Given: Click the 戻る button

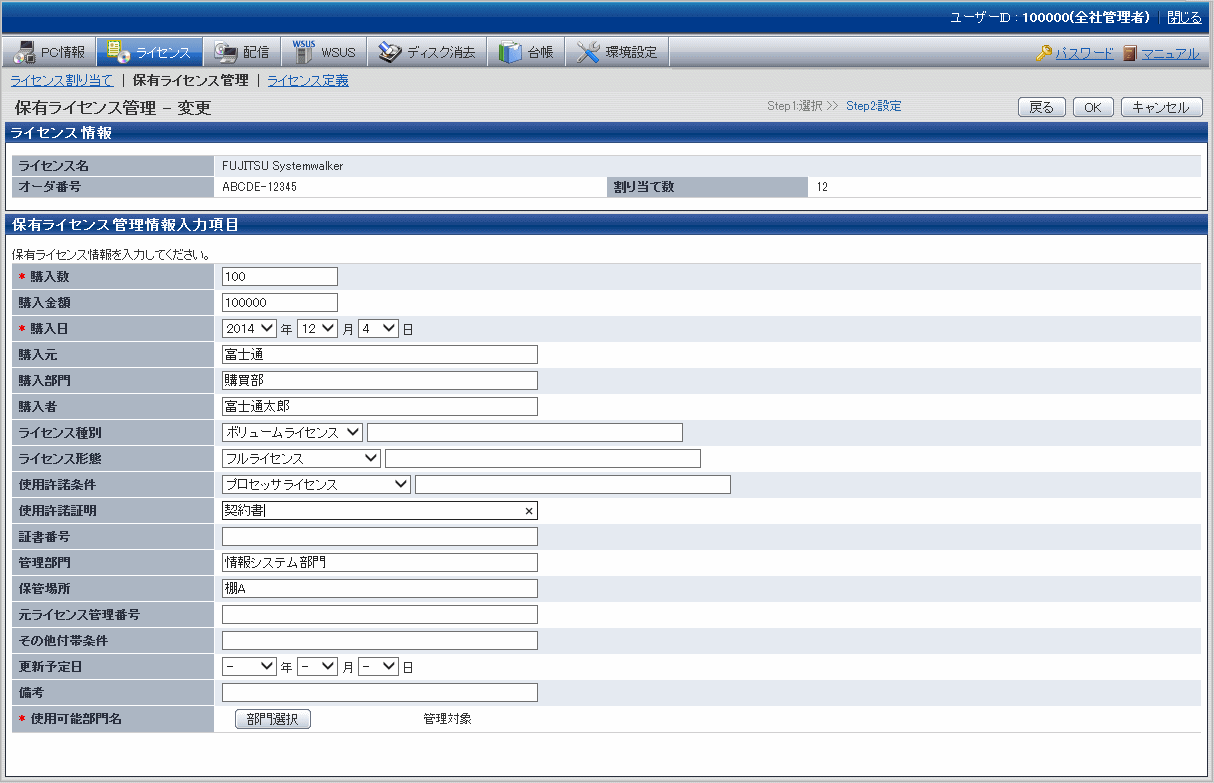Looking at the screenshot, I should (1042, 107).
